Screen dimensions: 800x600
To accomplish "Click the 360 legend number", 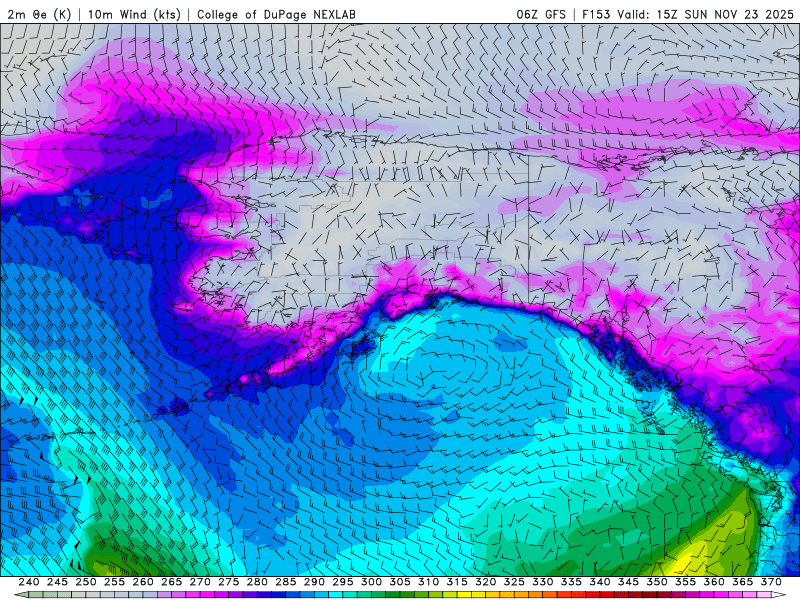I will (x=714, y=582).
